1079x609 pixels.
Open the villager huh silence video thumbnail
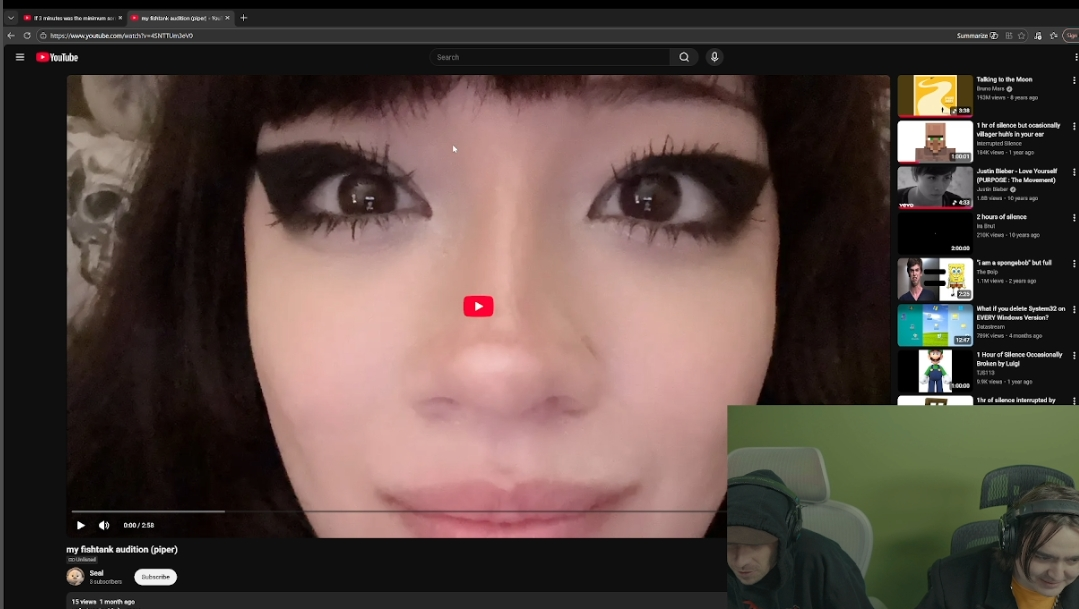[x=934, y=141]
